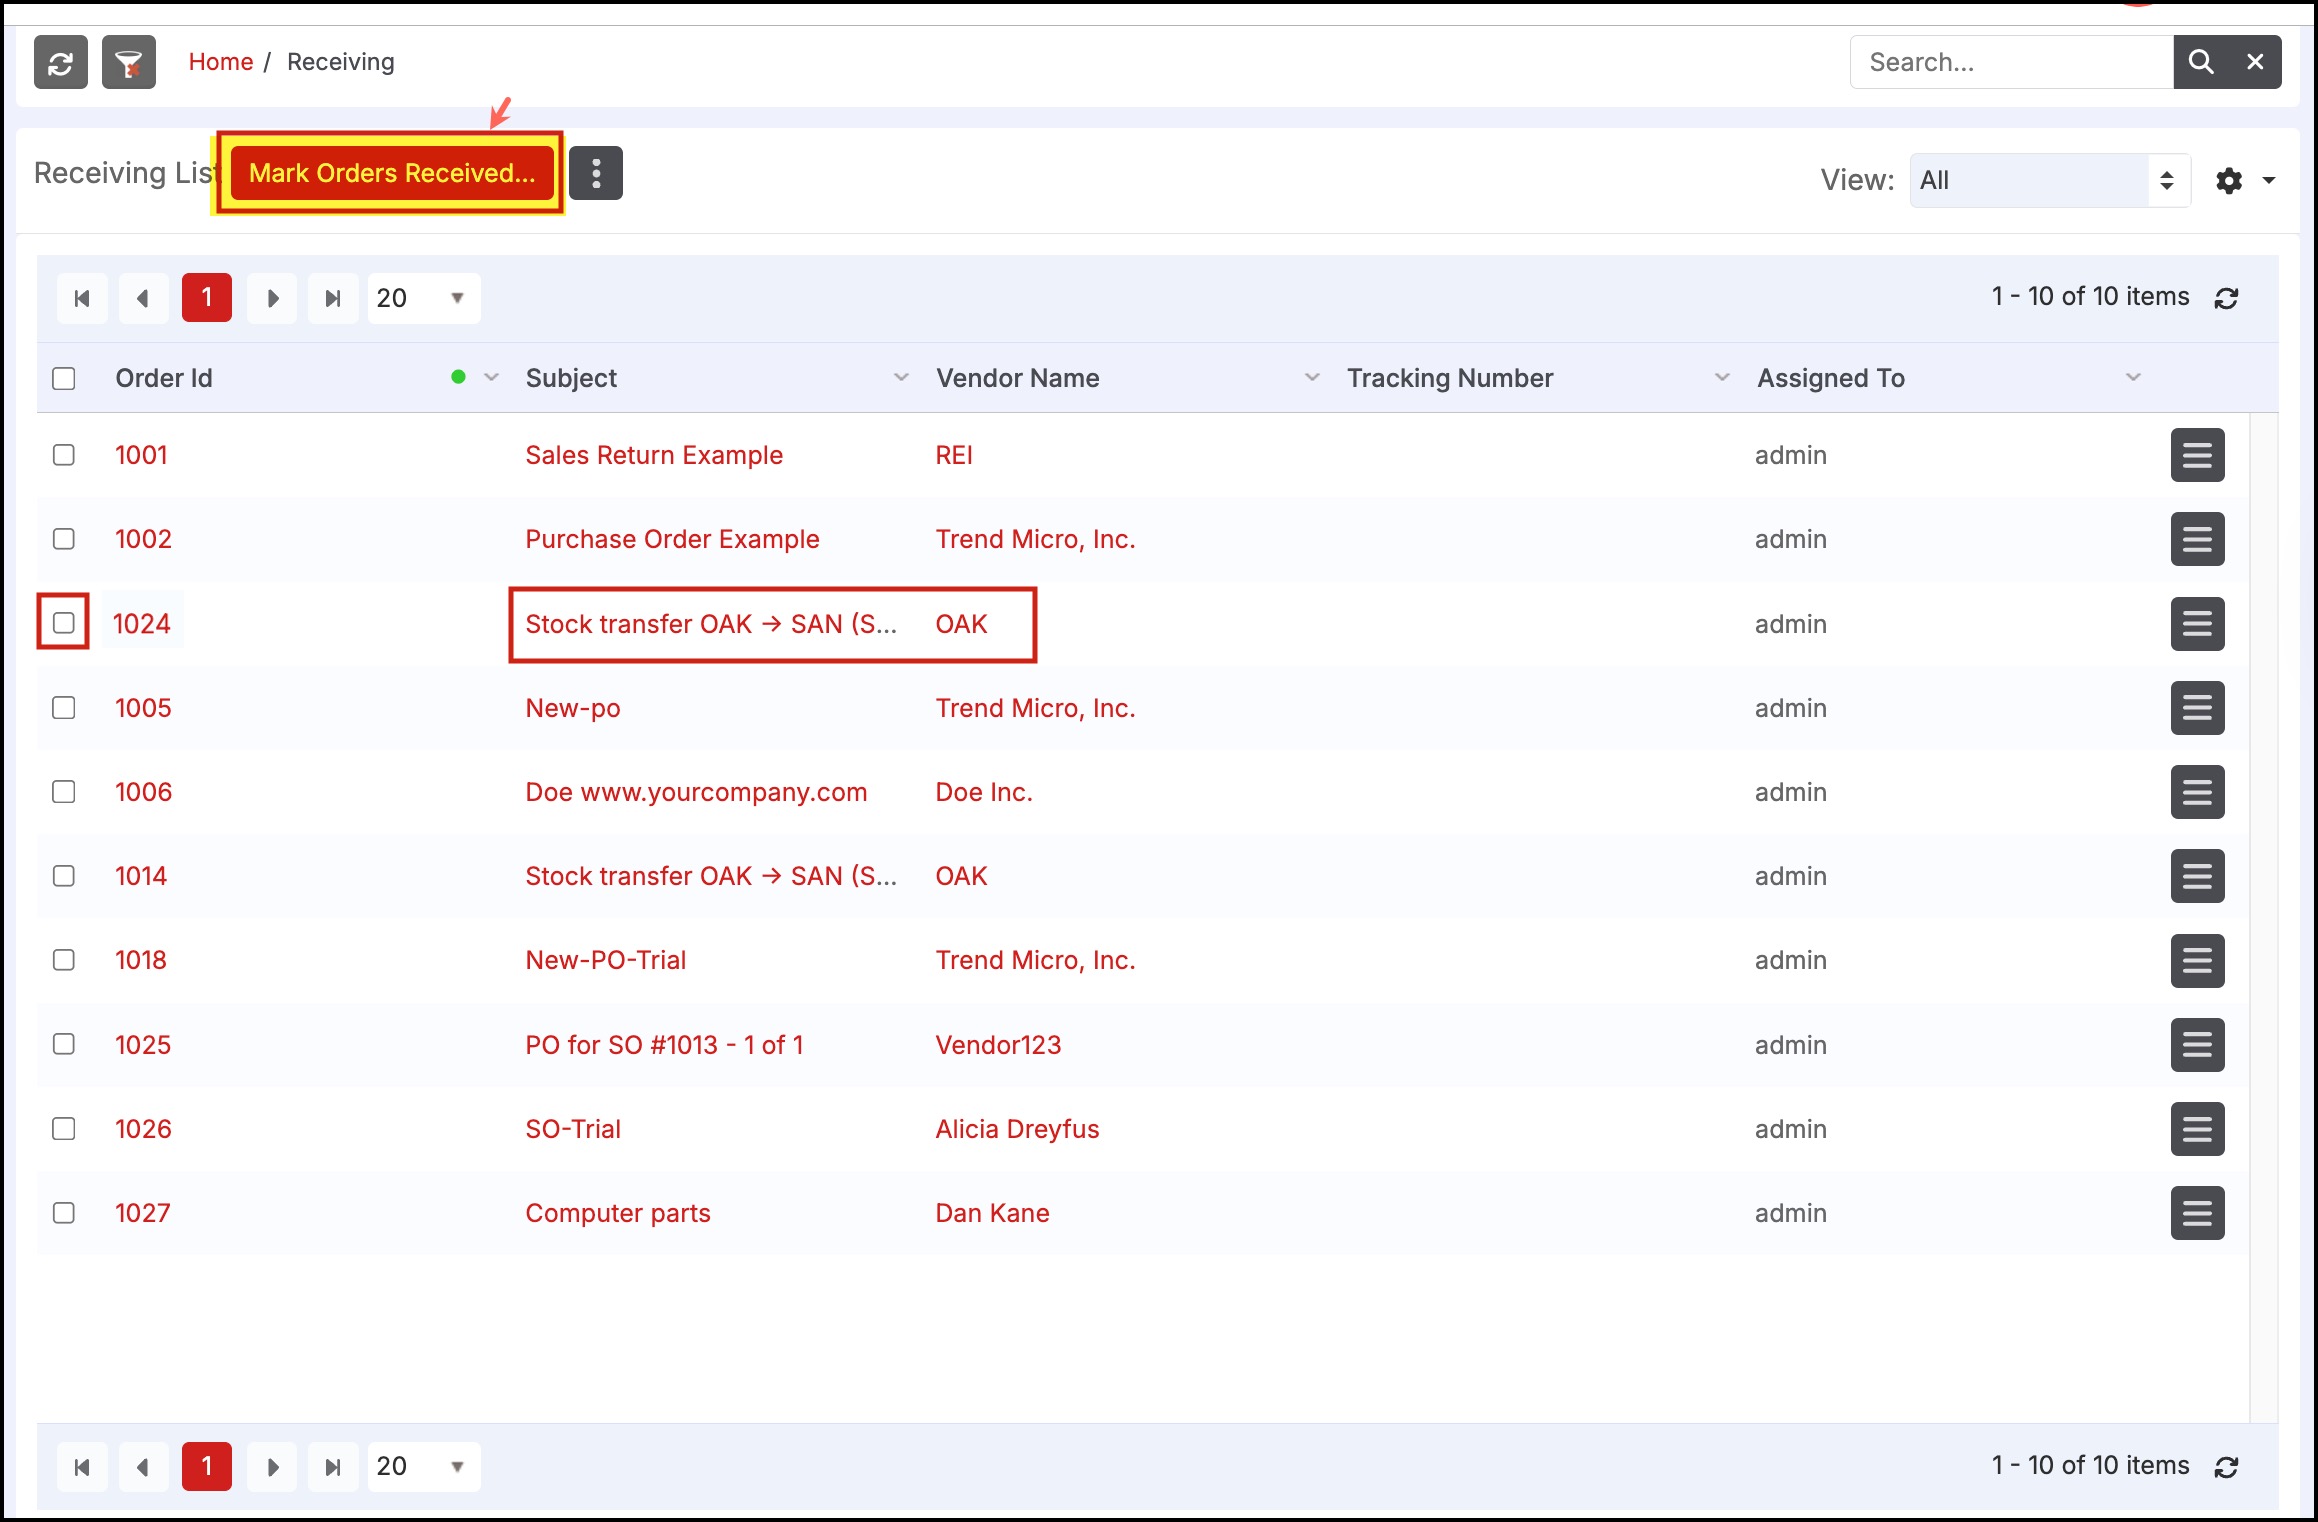Click page 1 in the bottom pager
Image resolution: width=2318 pixels, height=1522 pixels.
(x=207, y=1467)
